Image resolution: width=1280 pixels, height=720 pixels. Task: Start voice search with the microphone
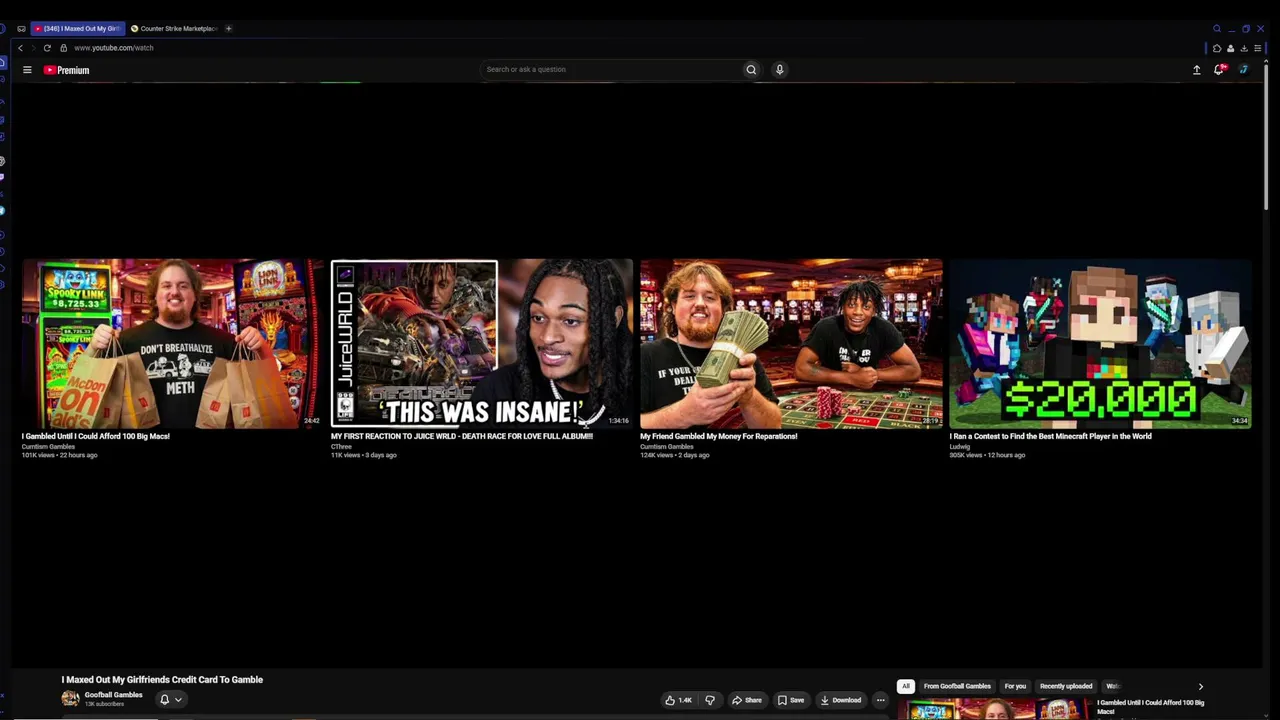pyautogui.click(x=780, y=70)
